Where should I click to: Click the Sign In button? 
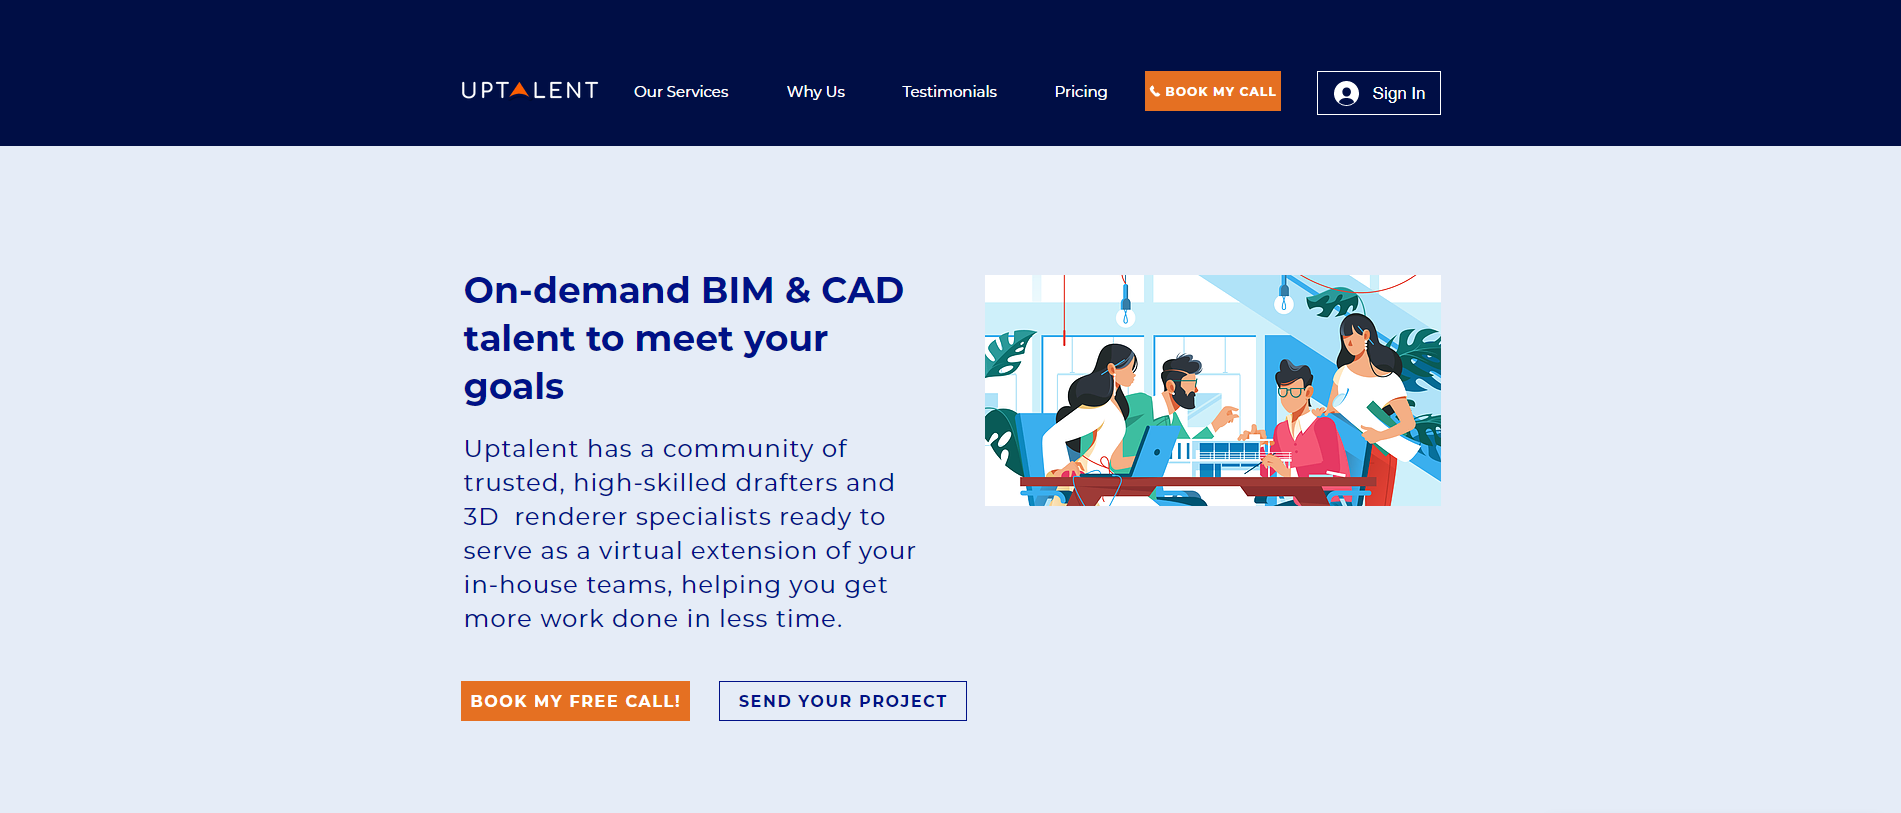(x=1379, y=93)
